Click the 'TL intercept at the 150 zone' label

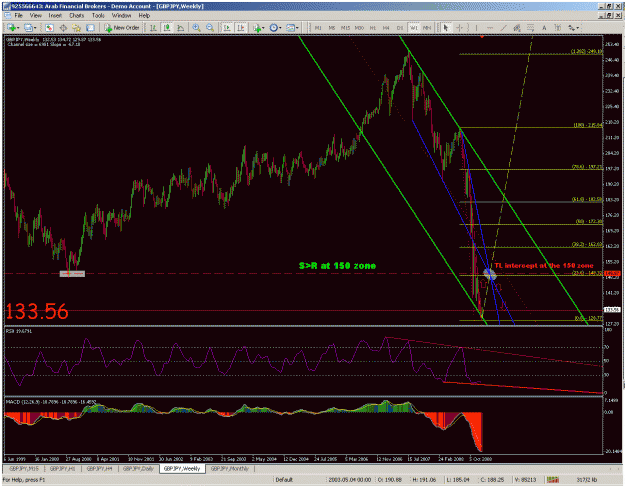tap(544, 266)
